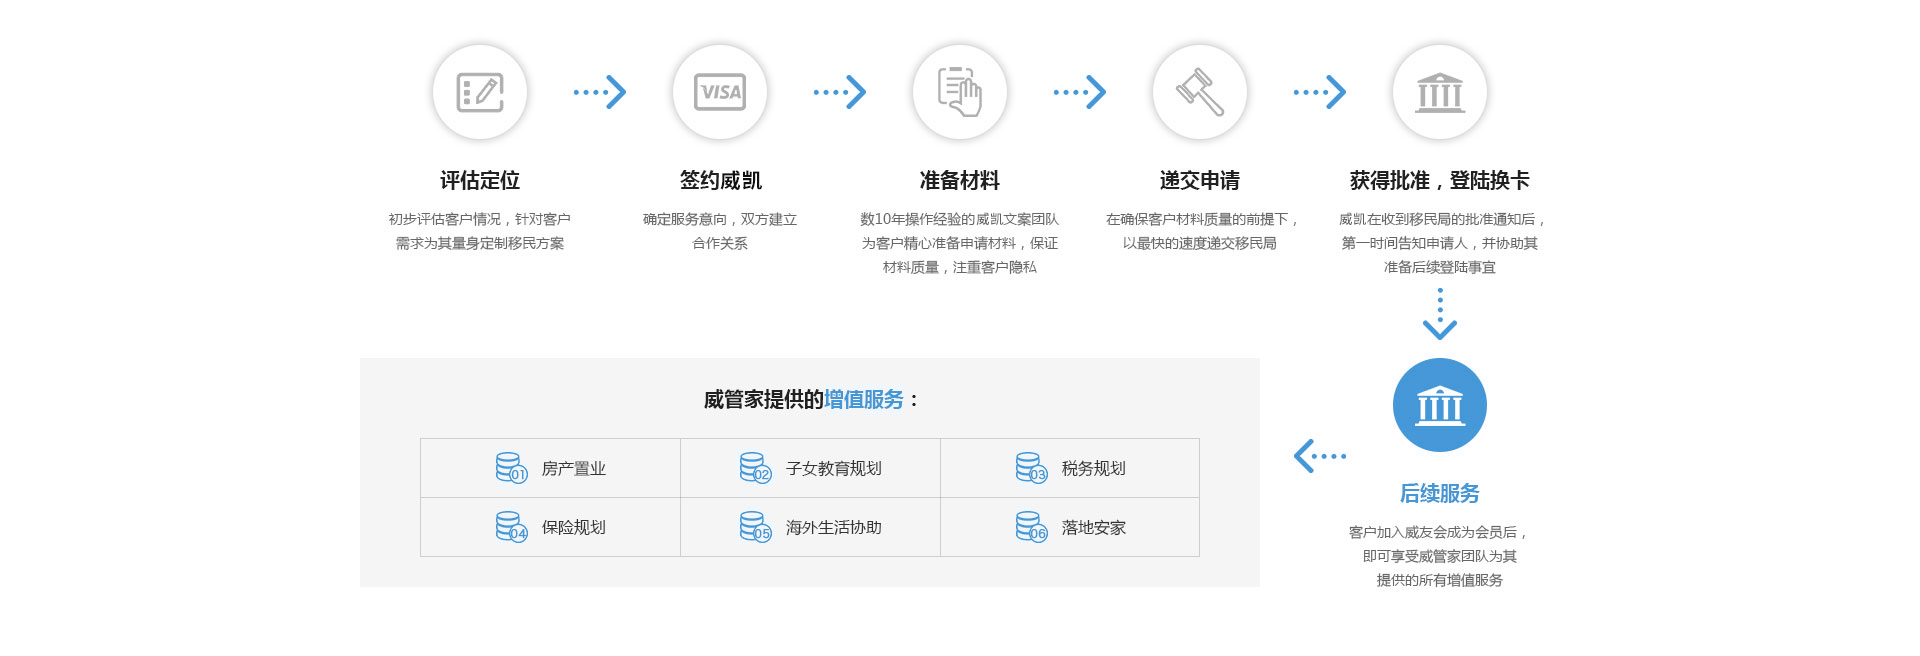Click the 01 database icon beside 房产置业

[511, 468]
